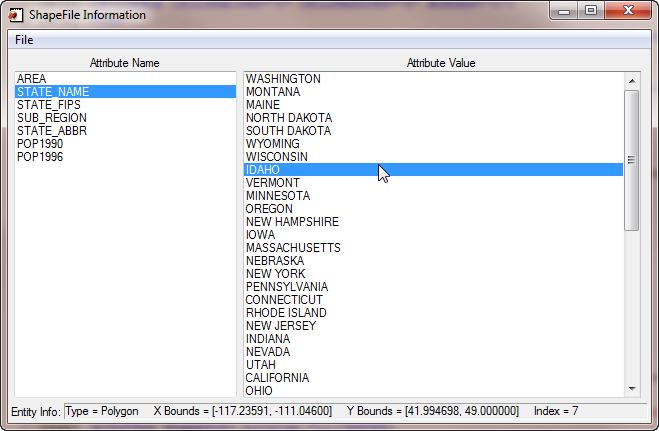Choose the NORTH DAKOTA value
Screen dimensions: 659x431
pos(433,118)
